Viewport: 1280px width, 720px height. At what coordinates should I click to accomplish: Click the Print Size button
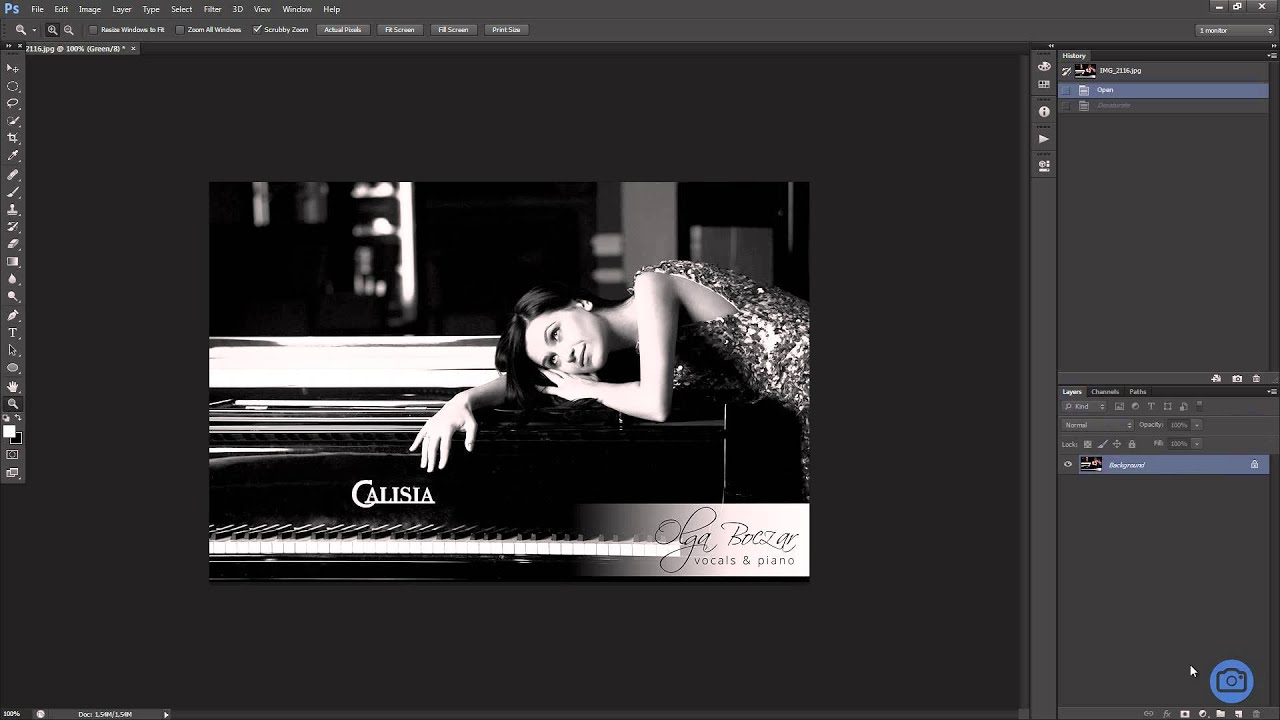[x=506, y=30]
